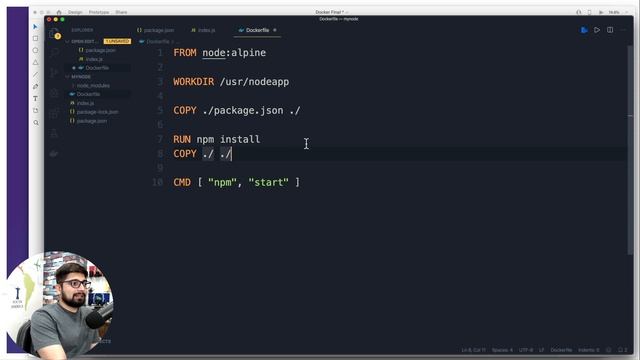Click the blue Docker icon in editor toolbar
Viewport: 640px width, 360px height.
[x=584, y=30]
